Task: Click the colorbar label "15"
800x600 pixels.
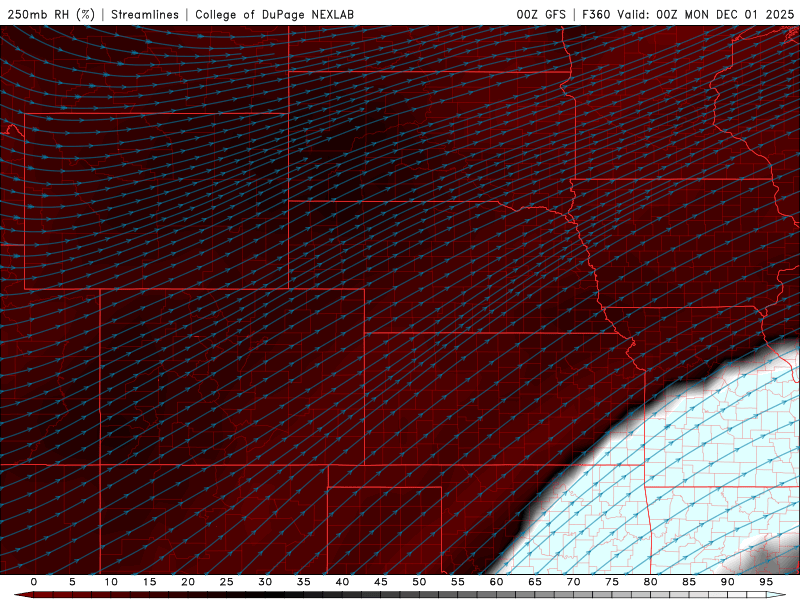Action: tap(149, 582)
